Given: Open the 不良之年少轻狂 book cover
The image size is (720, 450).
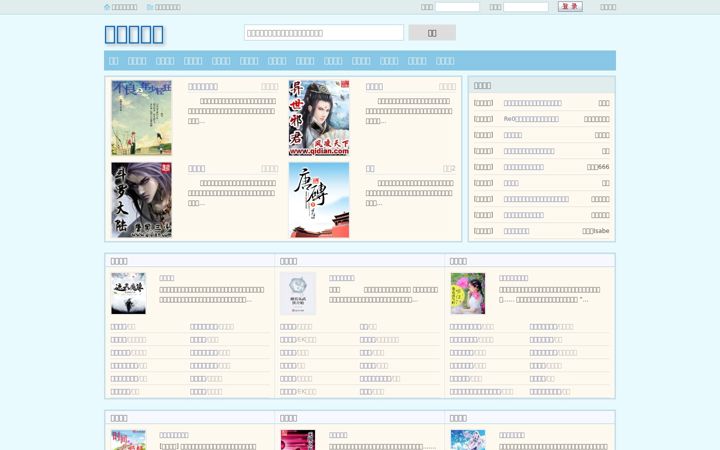Looking at the screenshot, I should click(141, 118).
